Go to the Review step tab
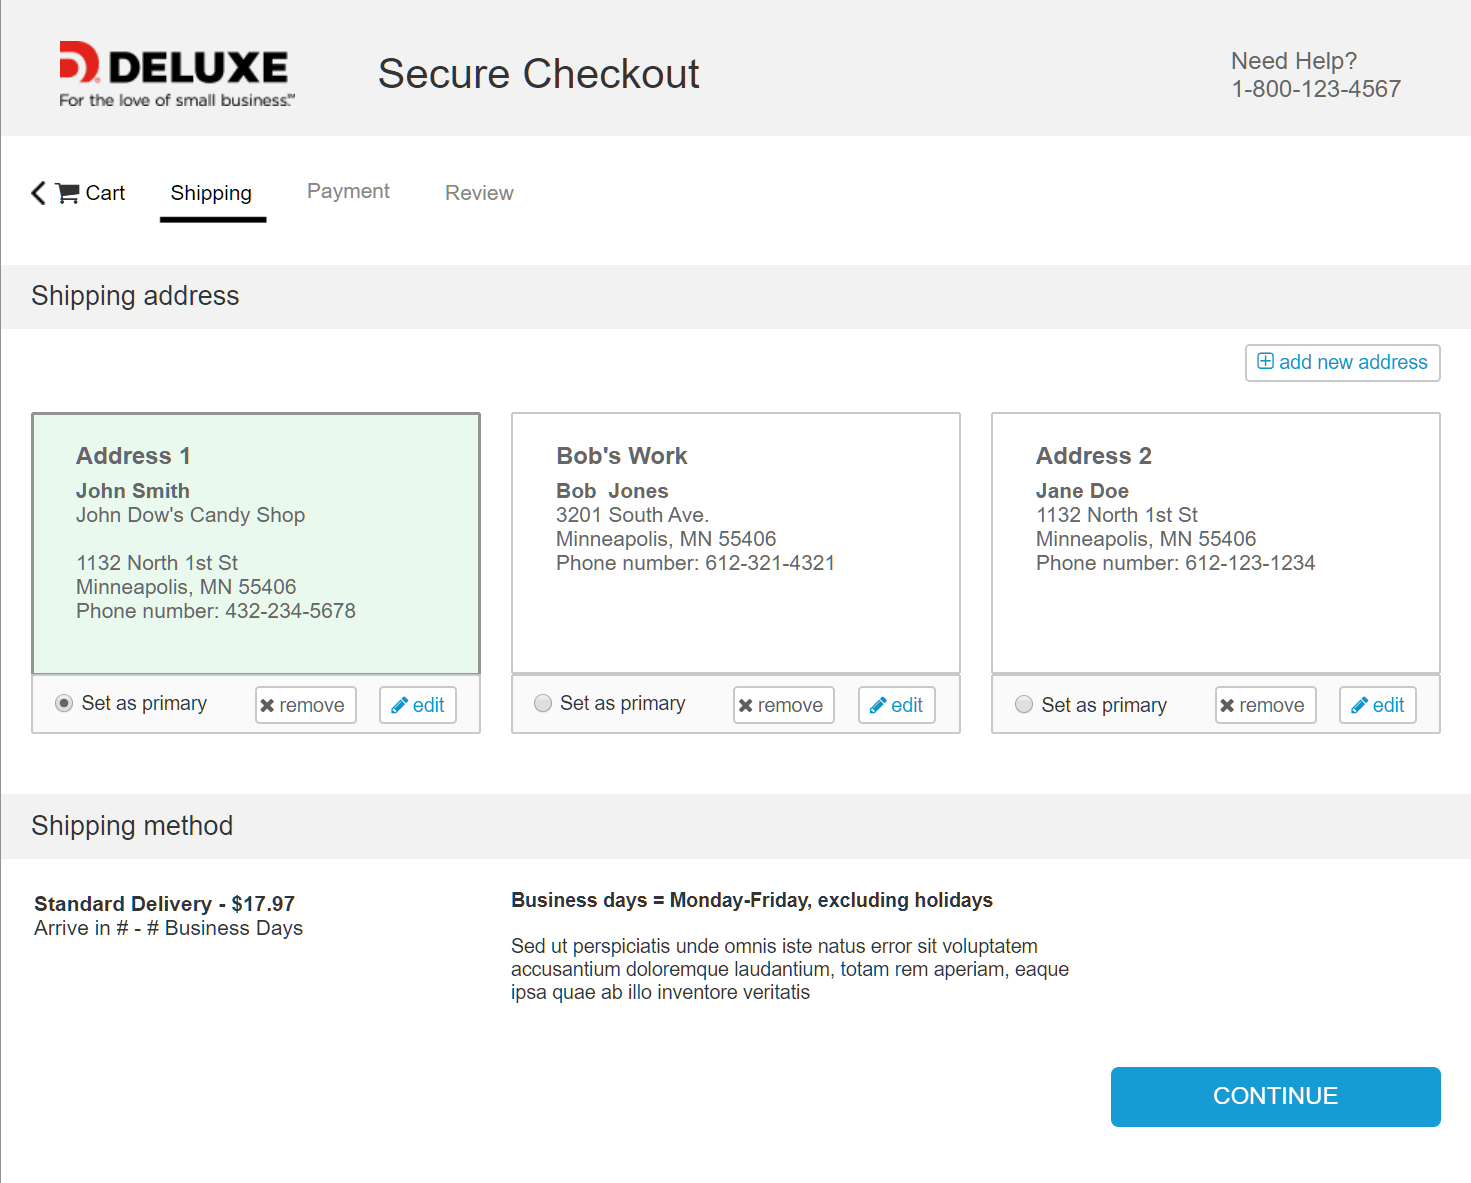This screenshot has height=1183, width=1471. pyautogui.click(x=479, y=193)
